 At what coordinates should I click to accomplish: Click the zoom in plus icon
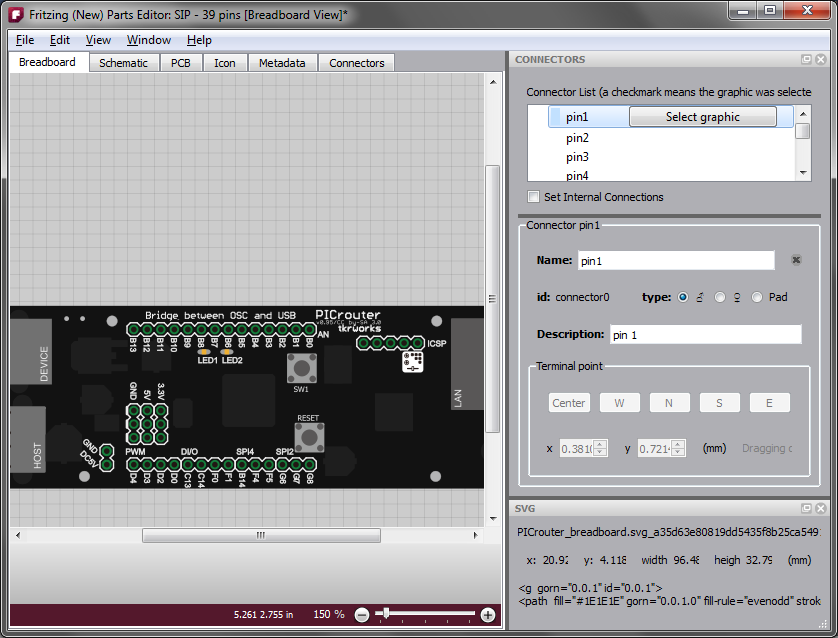click(x=488, y=615)
